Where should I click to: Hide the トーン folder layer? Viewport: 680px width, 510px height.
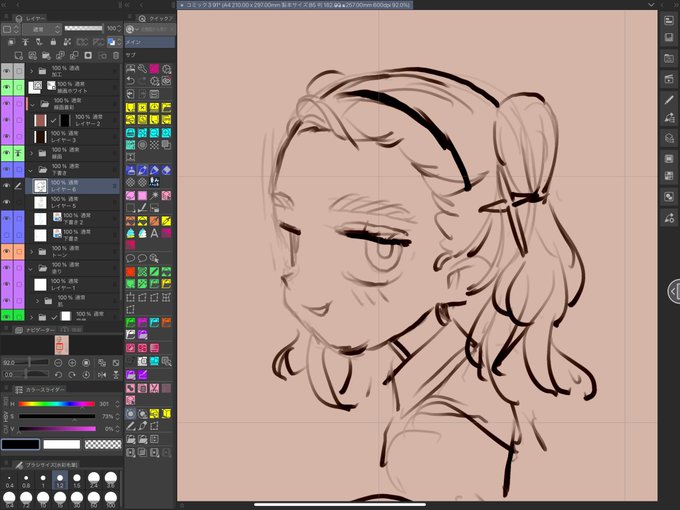click(x=7, y=252)
